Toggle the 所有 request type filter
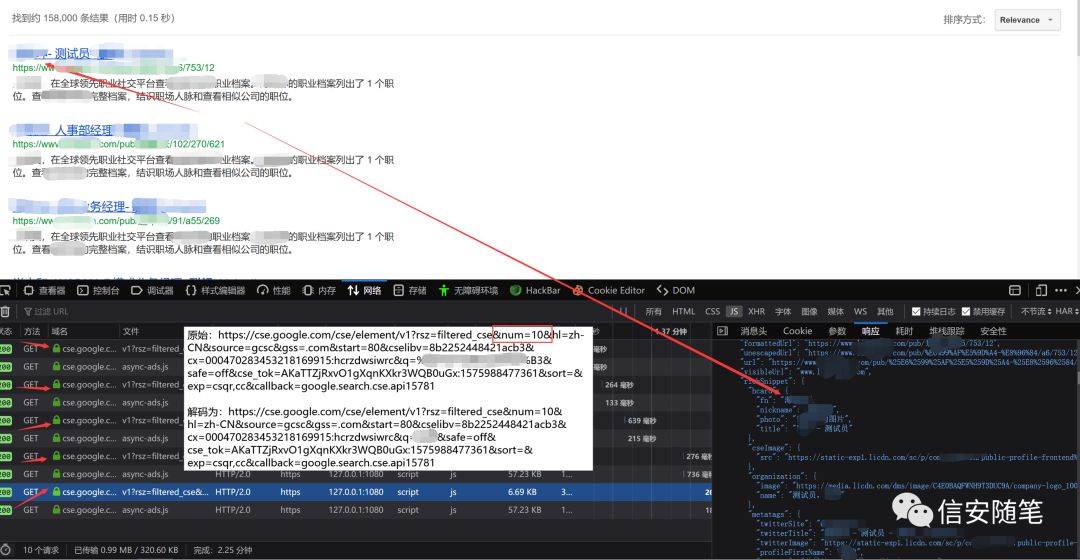 [x=653, y=311]
